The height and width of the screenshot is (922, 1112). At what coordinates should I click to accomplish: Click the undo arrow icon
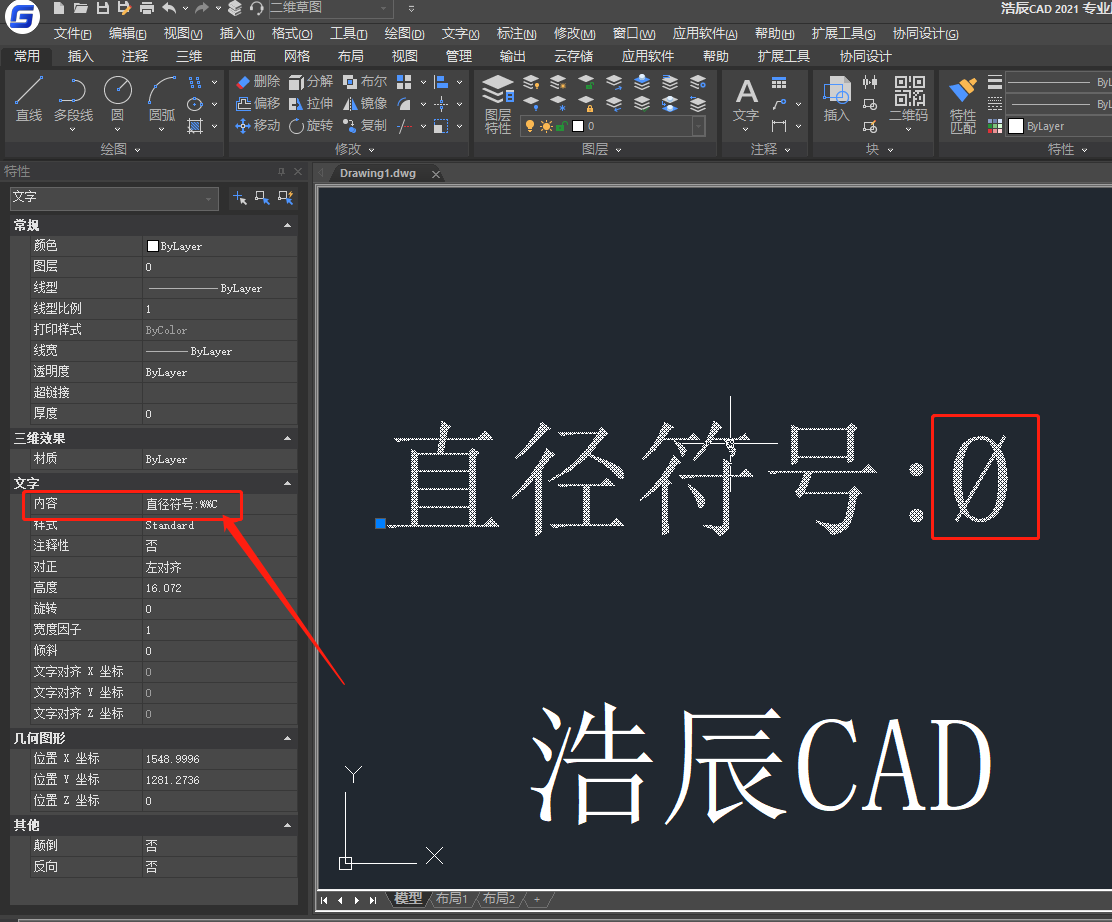click(x=169, y=9)
